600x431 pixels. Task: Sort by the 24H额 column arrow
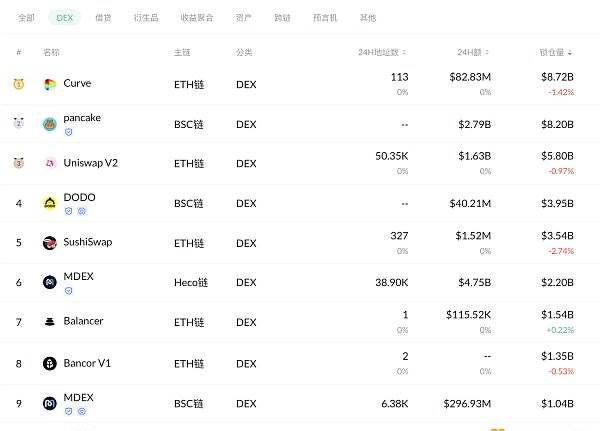[487, 52]
